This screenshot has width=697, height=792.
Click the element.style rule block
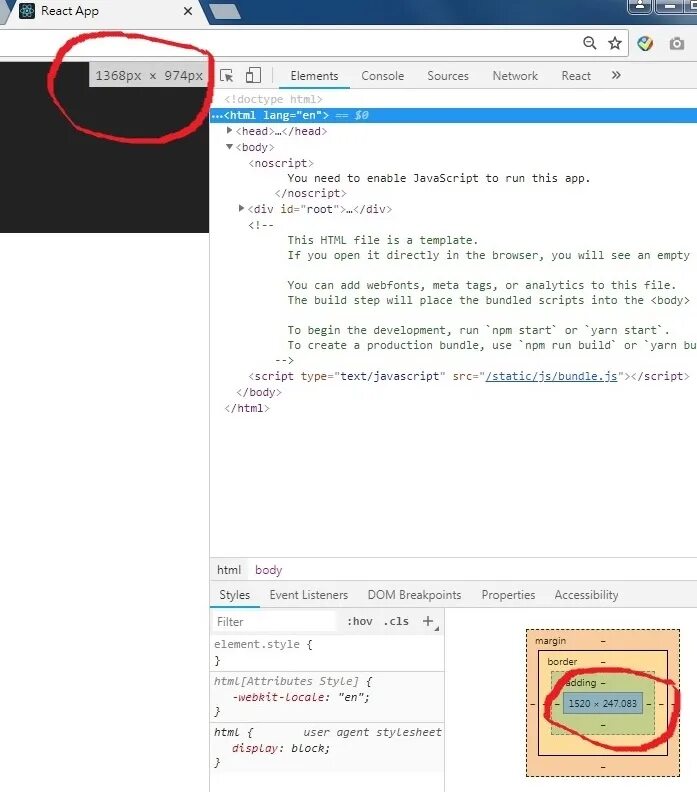click(x=327, y=652)
